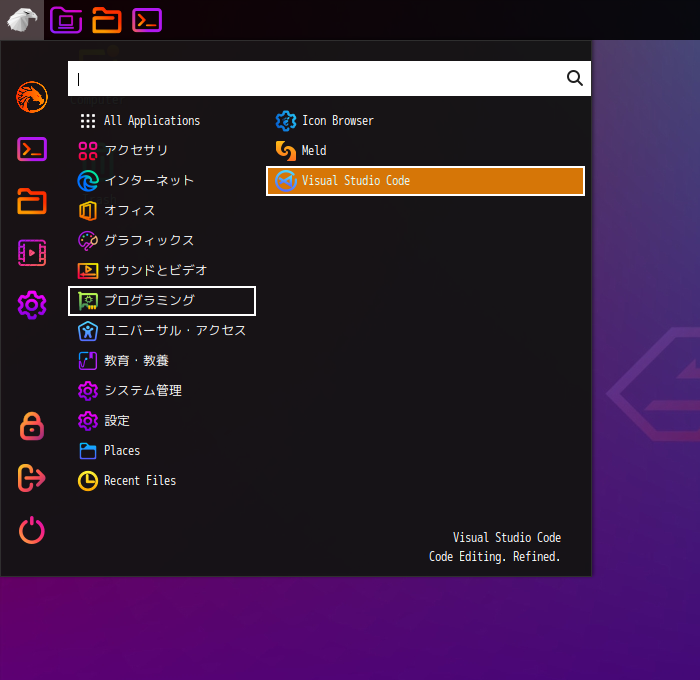
Task: Open file manager in favorites sidebar
Action: pyautogui.click(x=32, y=201)
